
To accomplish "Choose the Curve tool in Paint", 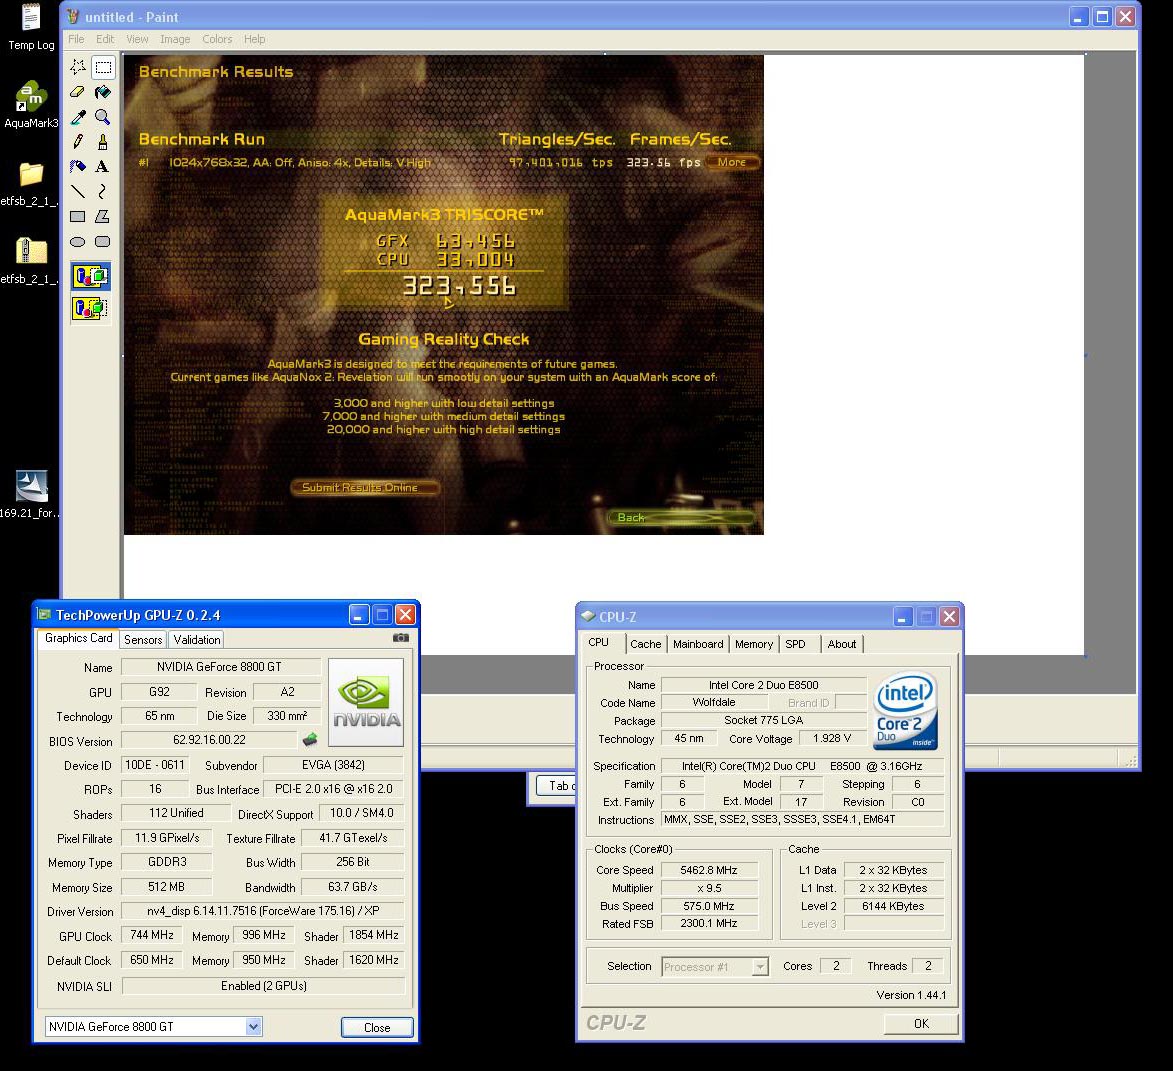I will click(103, 191).
